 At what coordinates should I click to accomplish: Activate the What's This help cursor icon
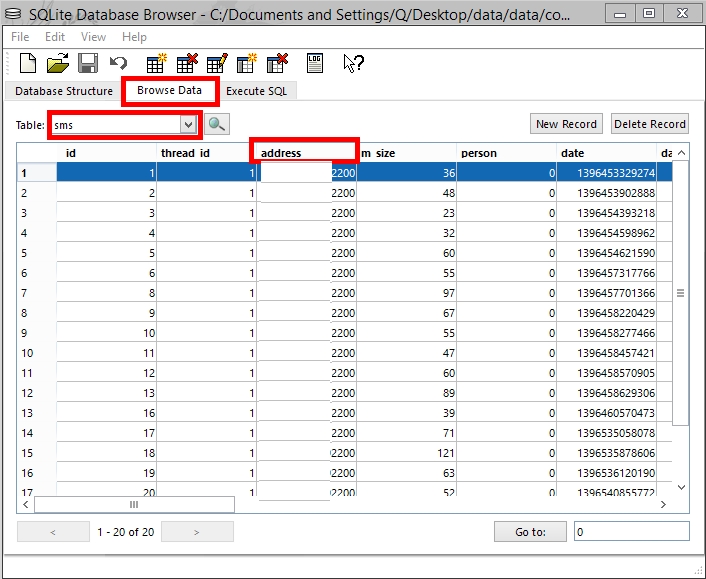(353, 63)
